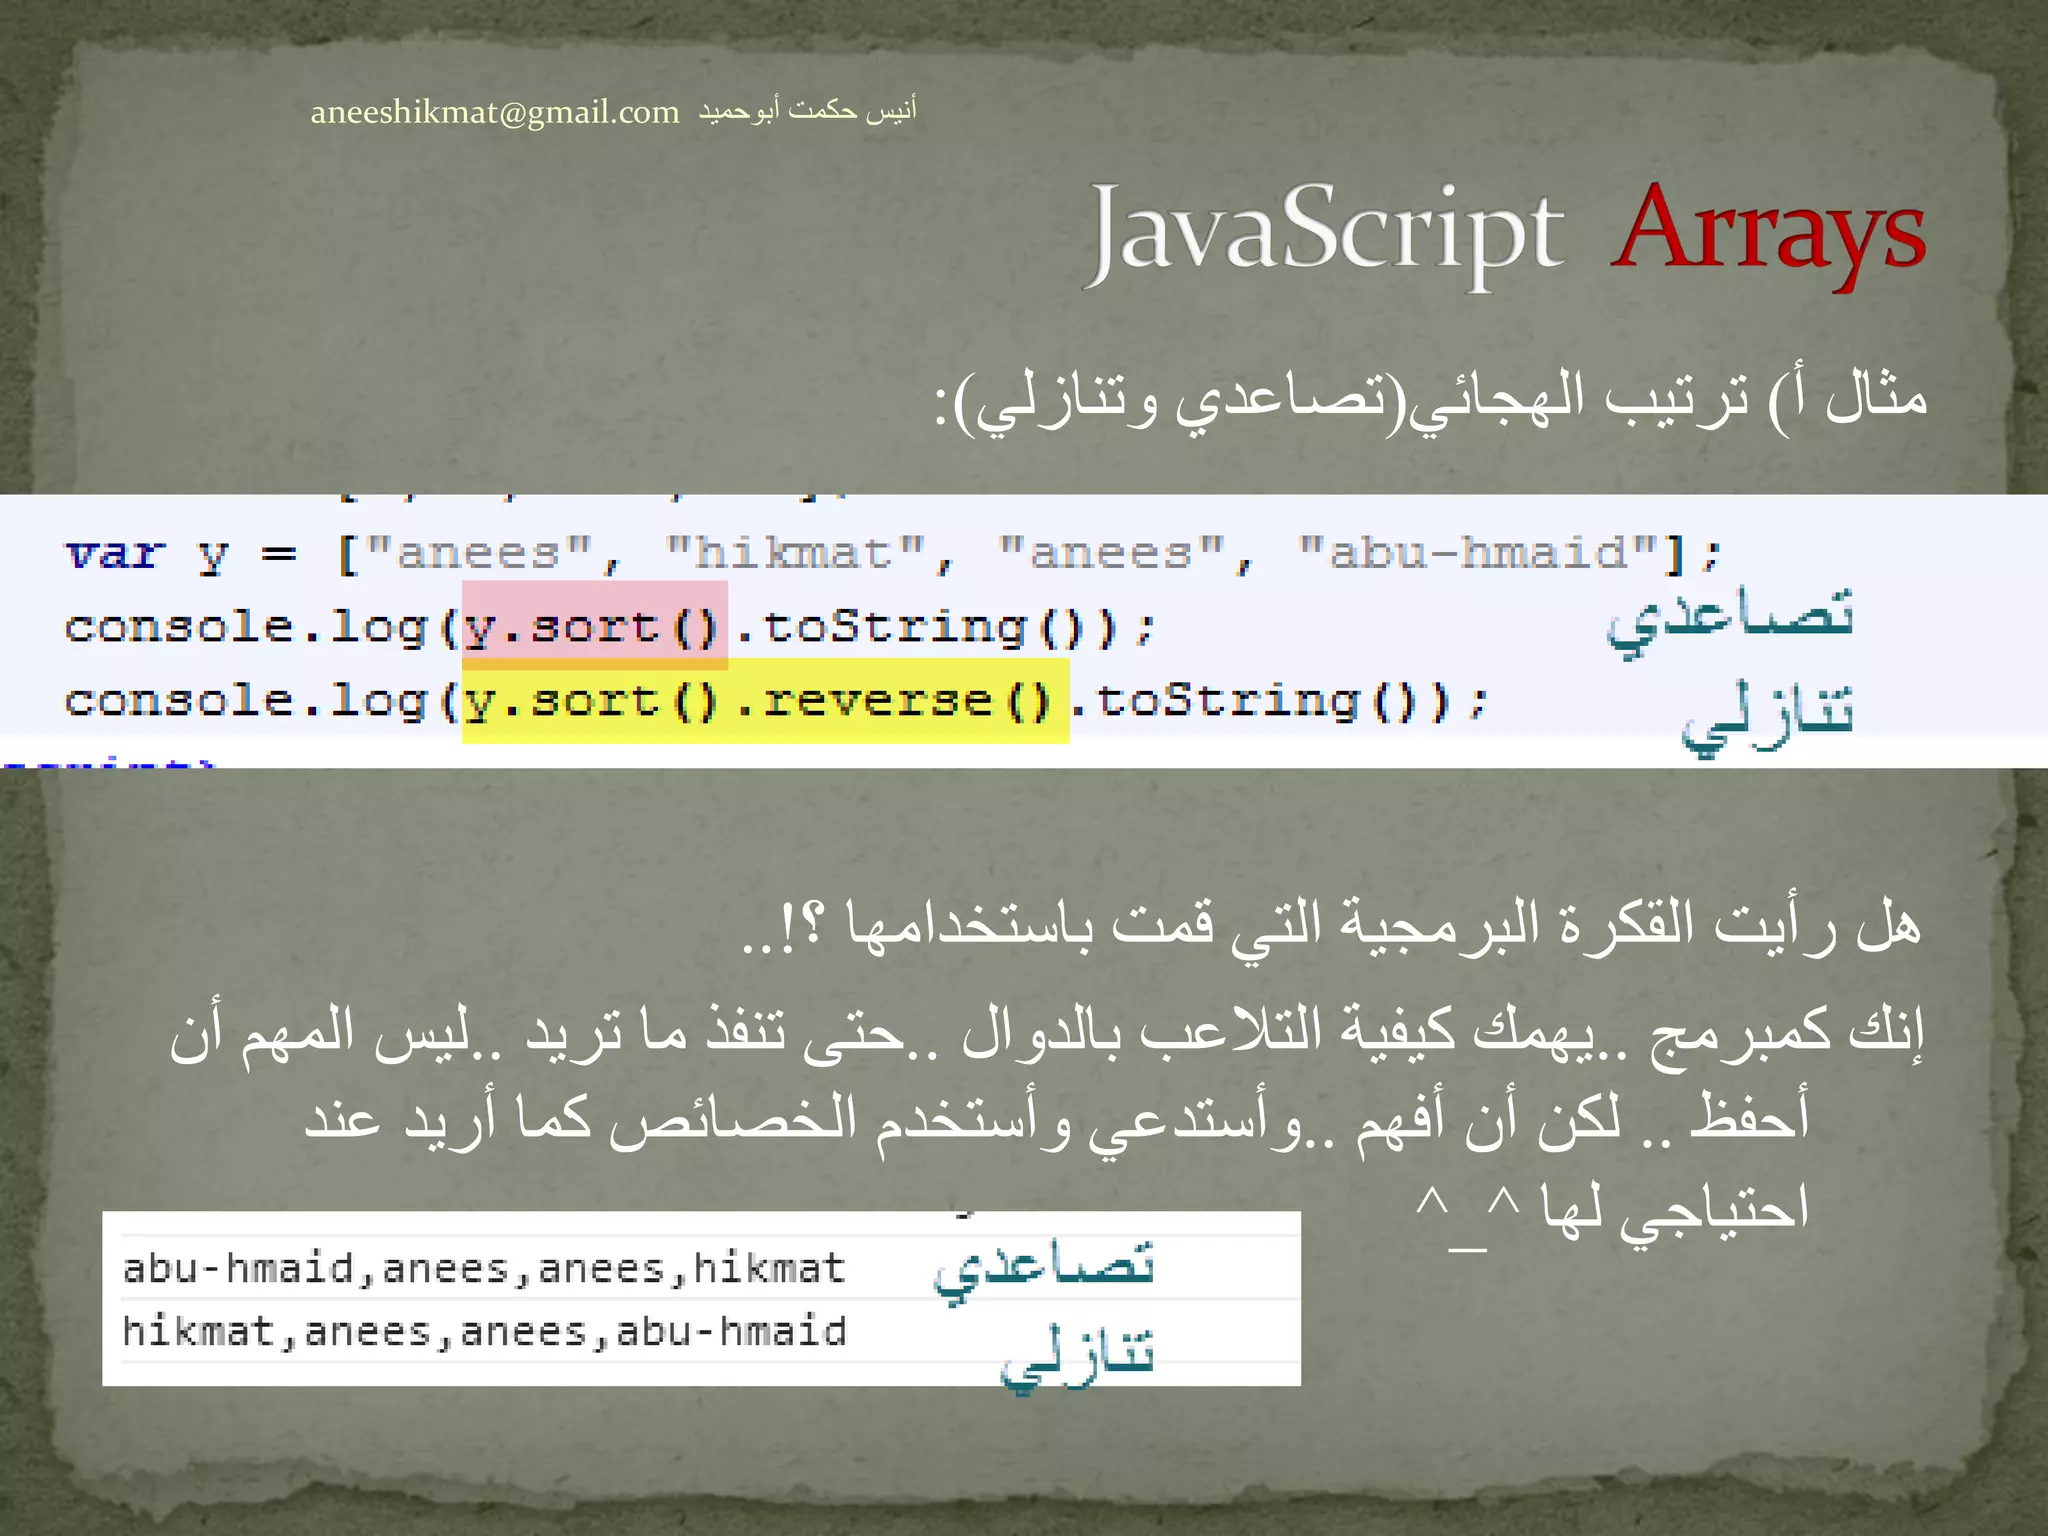
Task: Click the yellow highlighted "y.sort().reverse()" code
Action: (765, 701)
